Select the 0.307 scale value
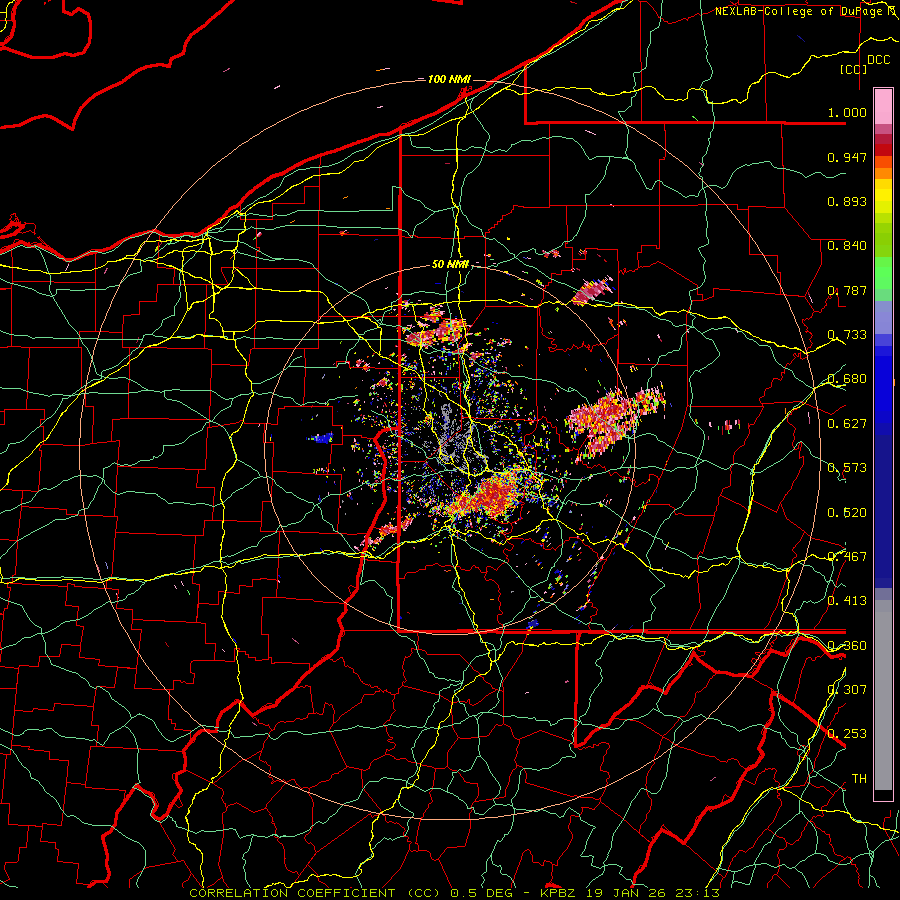 point(847,690)
